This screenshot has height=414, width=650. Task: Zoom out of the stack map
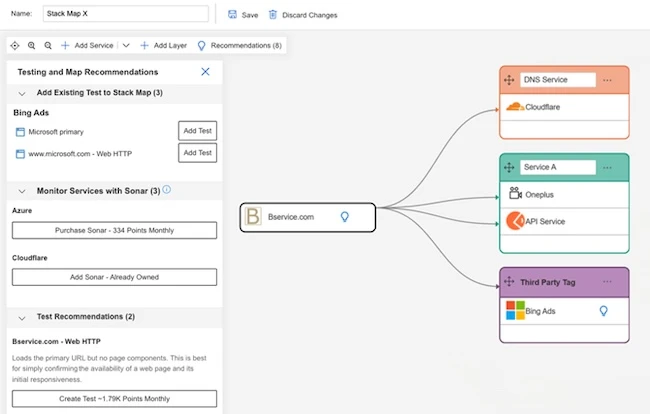[x=47, y=46]
